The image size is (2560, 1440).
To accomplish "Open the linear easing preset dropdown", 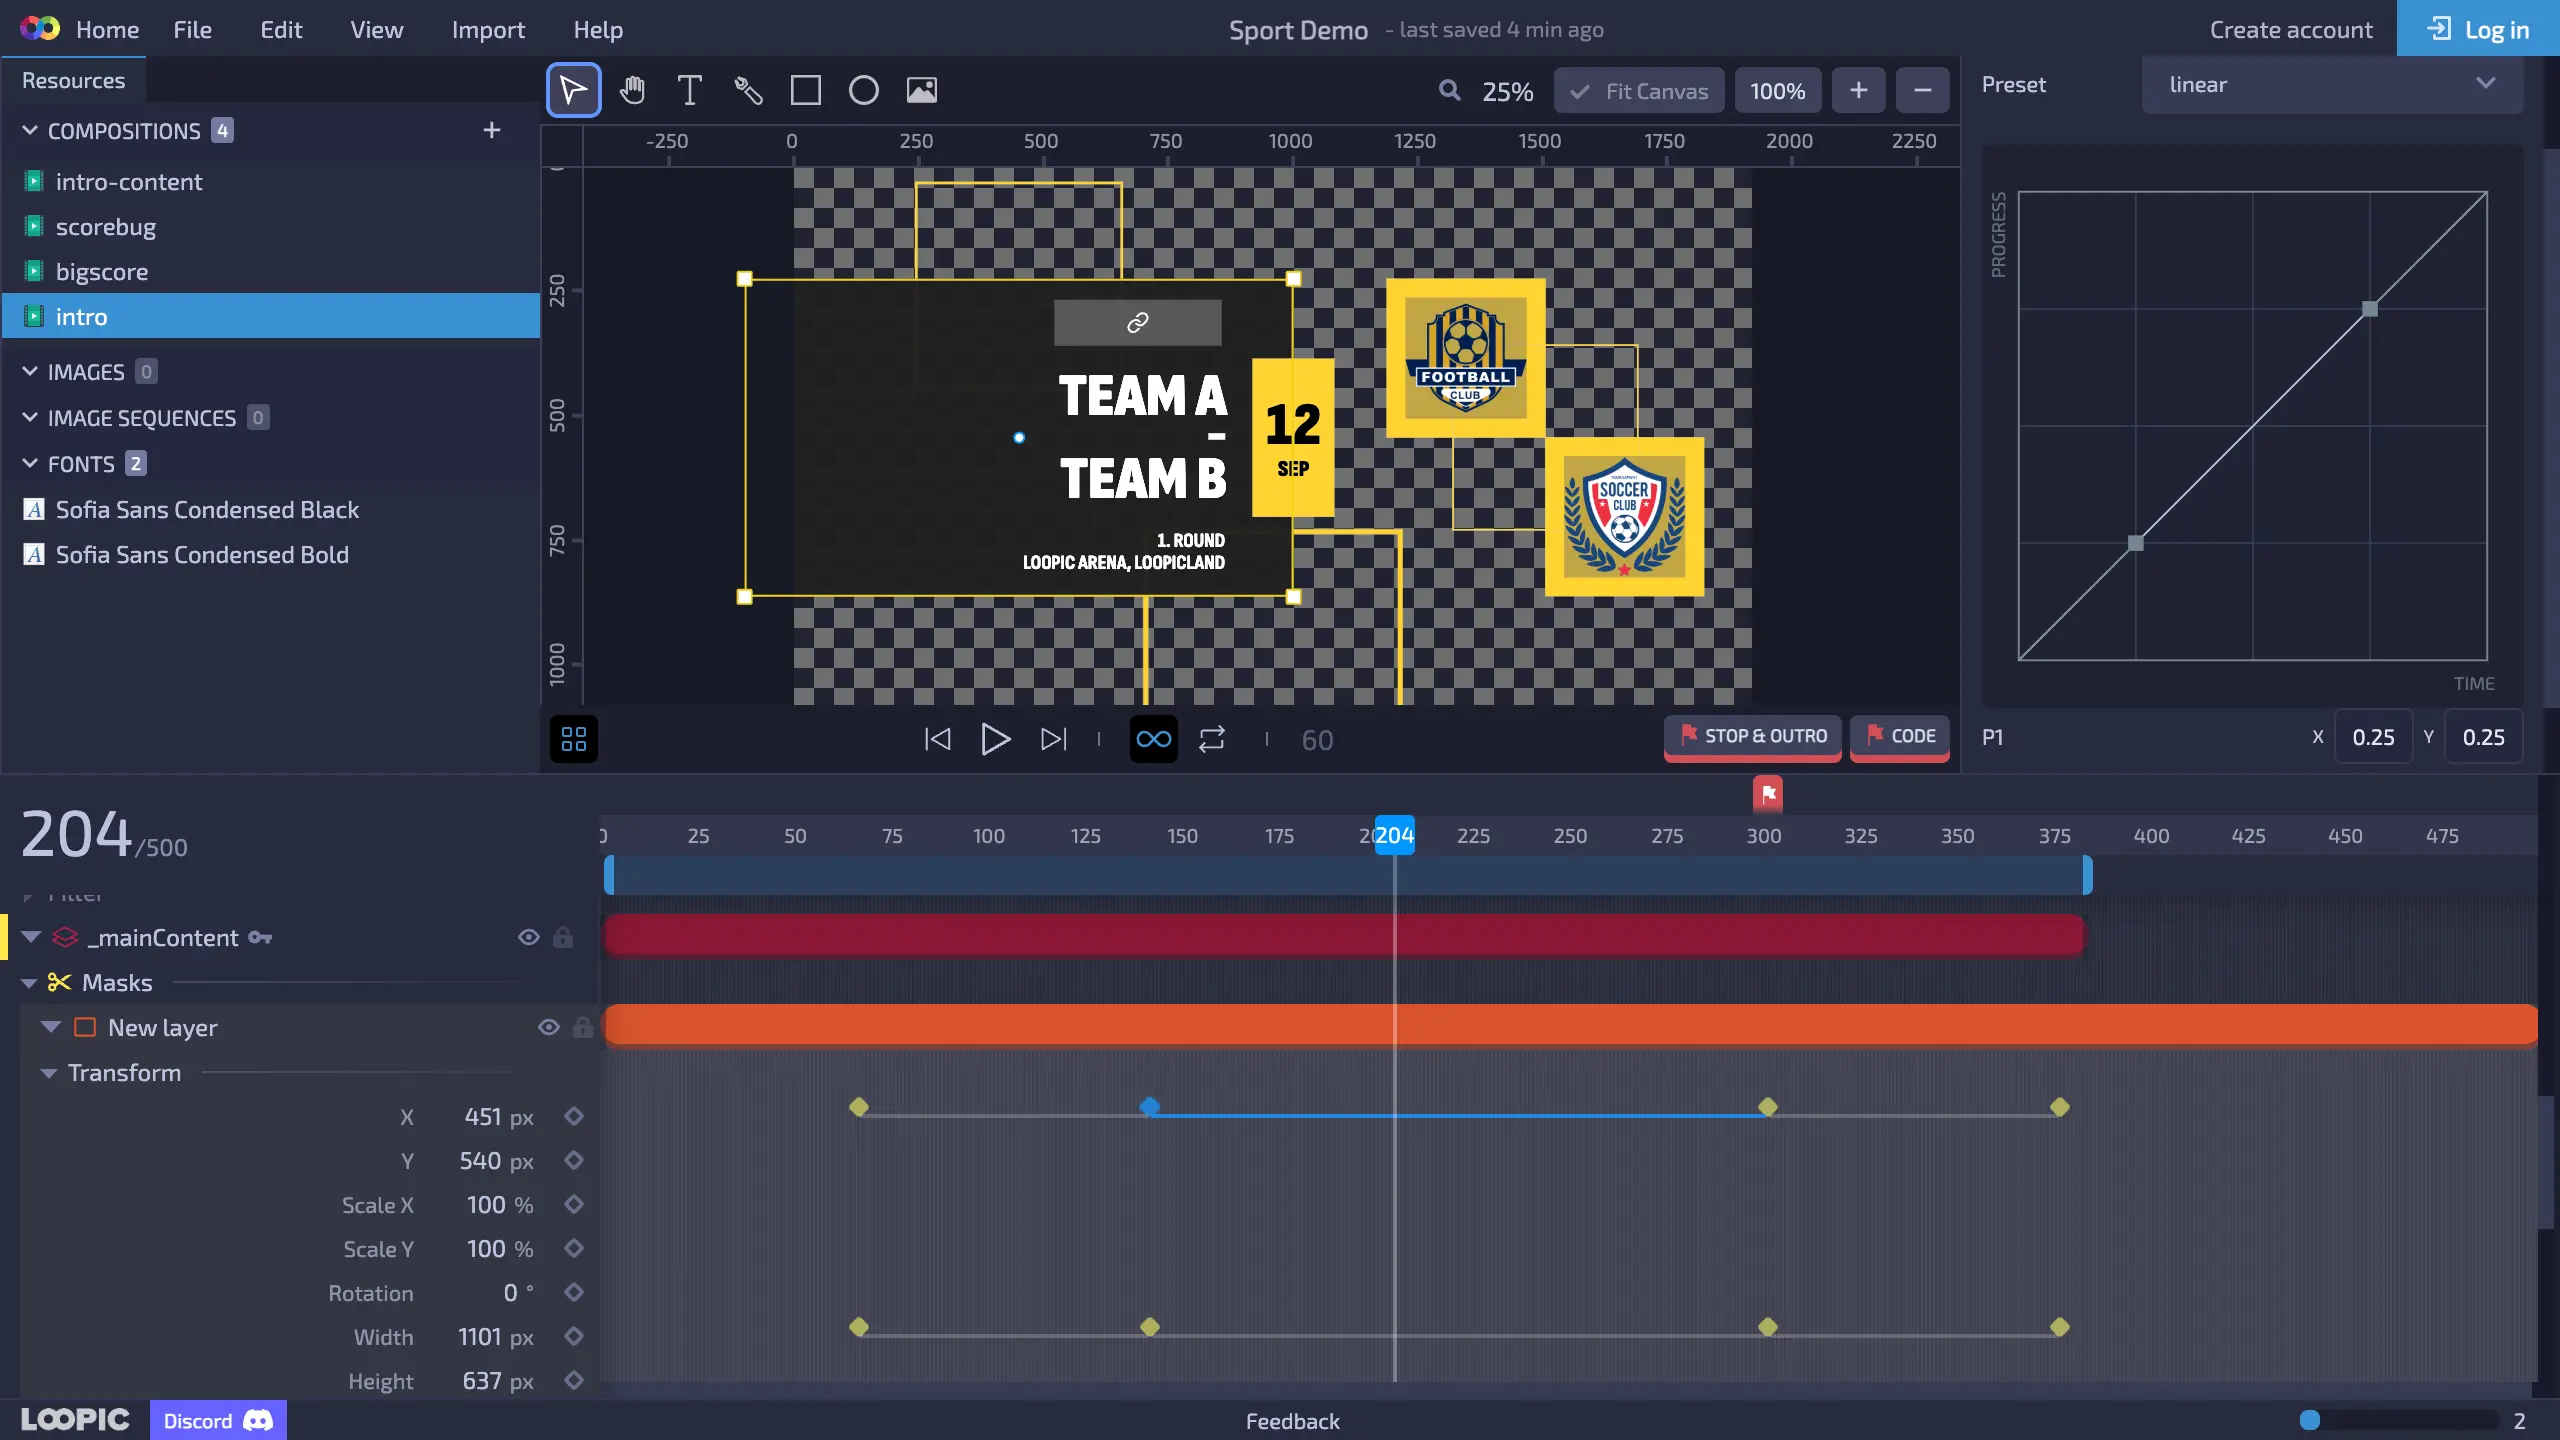I will [x=2330, y=83].
